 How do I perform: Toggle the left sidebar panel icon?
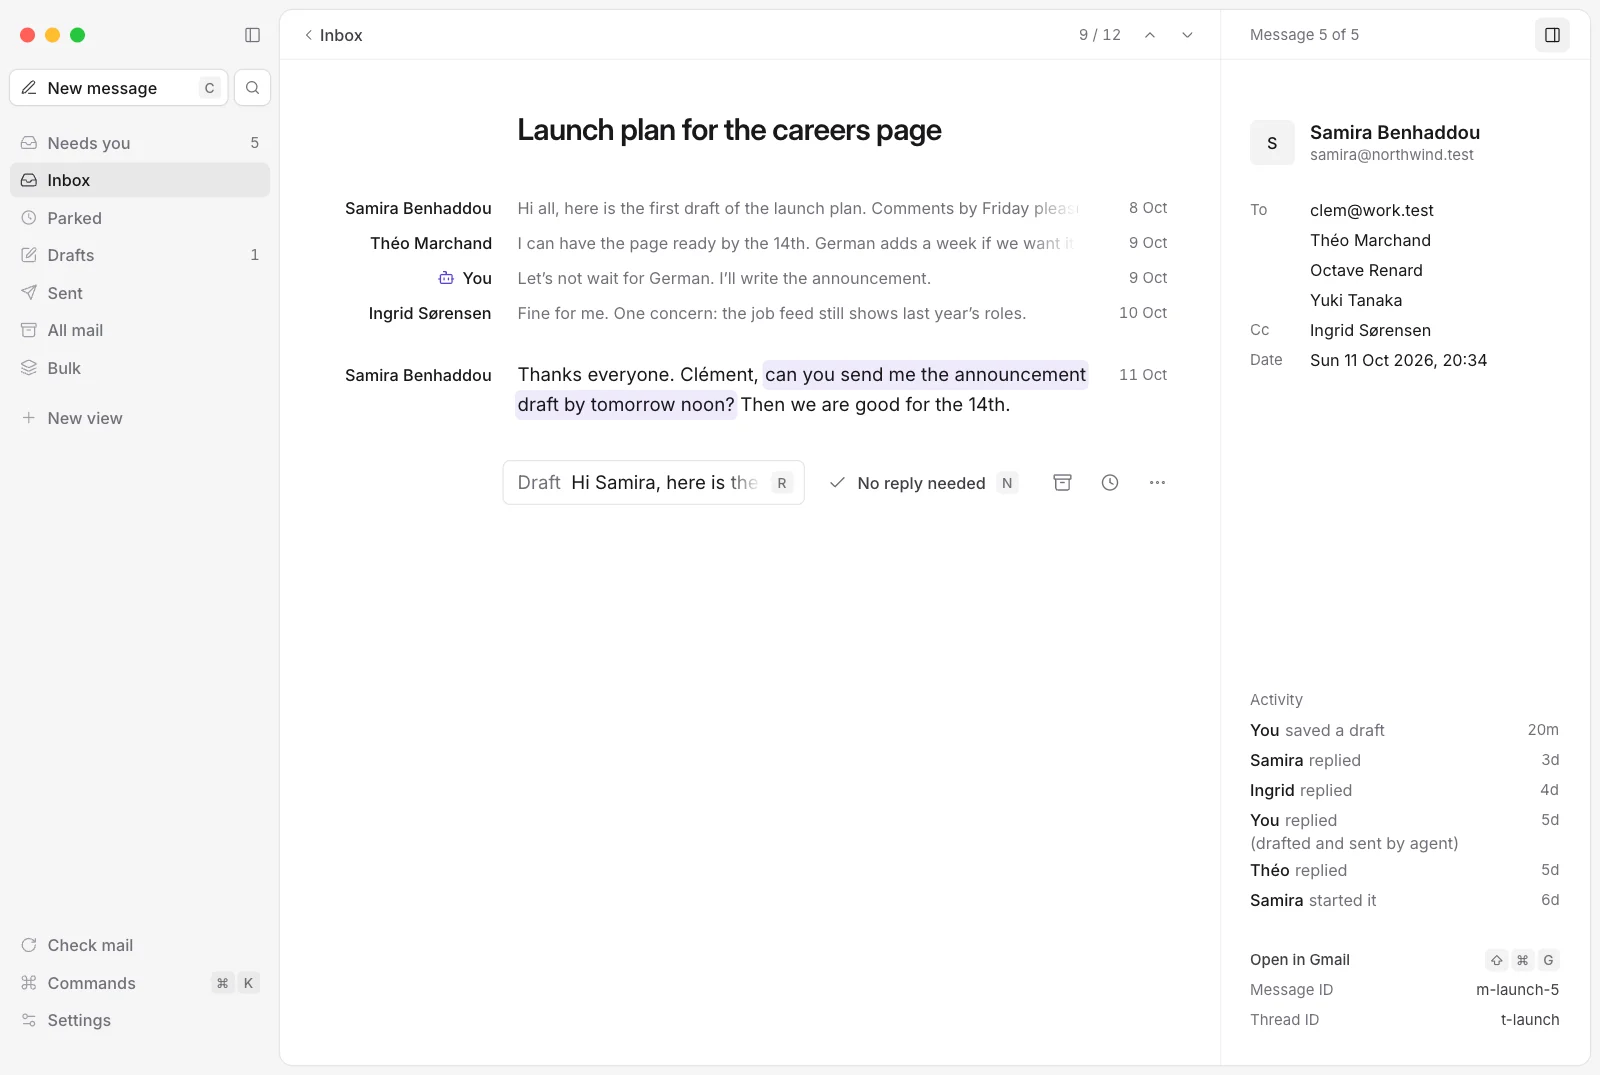click(252, 35)
